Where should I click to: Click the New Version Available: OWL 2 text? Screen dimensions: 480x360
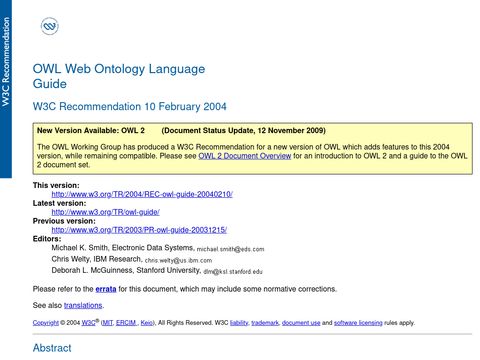pyautogui.click(x=91, y=130)
